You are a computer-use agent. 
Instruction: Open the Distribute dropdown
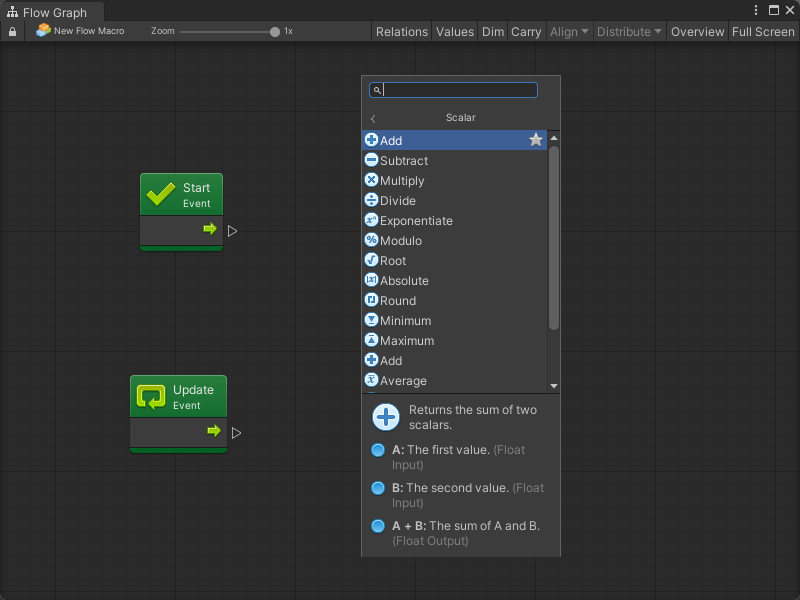629,32
